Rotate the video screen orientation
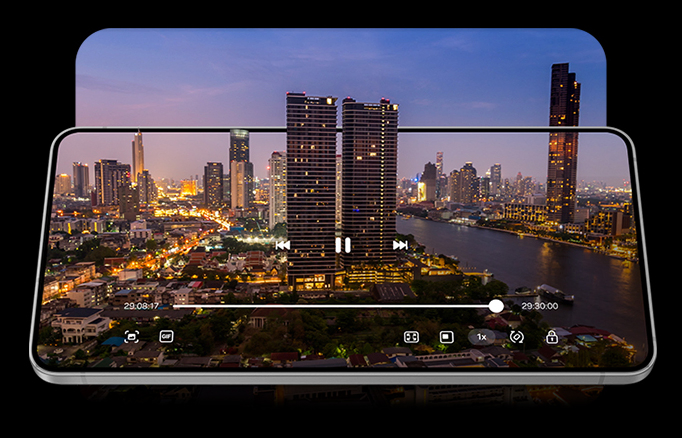Screen dimensions: 682x438 (516, 337)
